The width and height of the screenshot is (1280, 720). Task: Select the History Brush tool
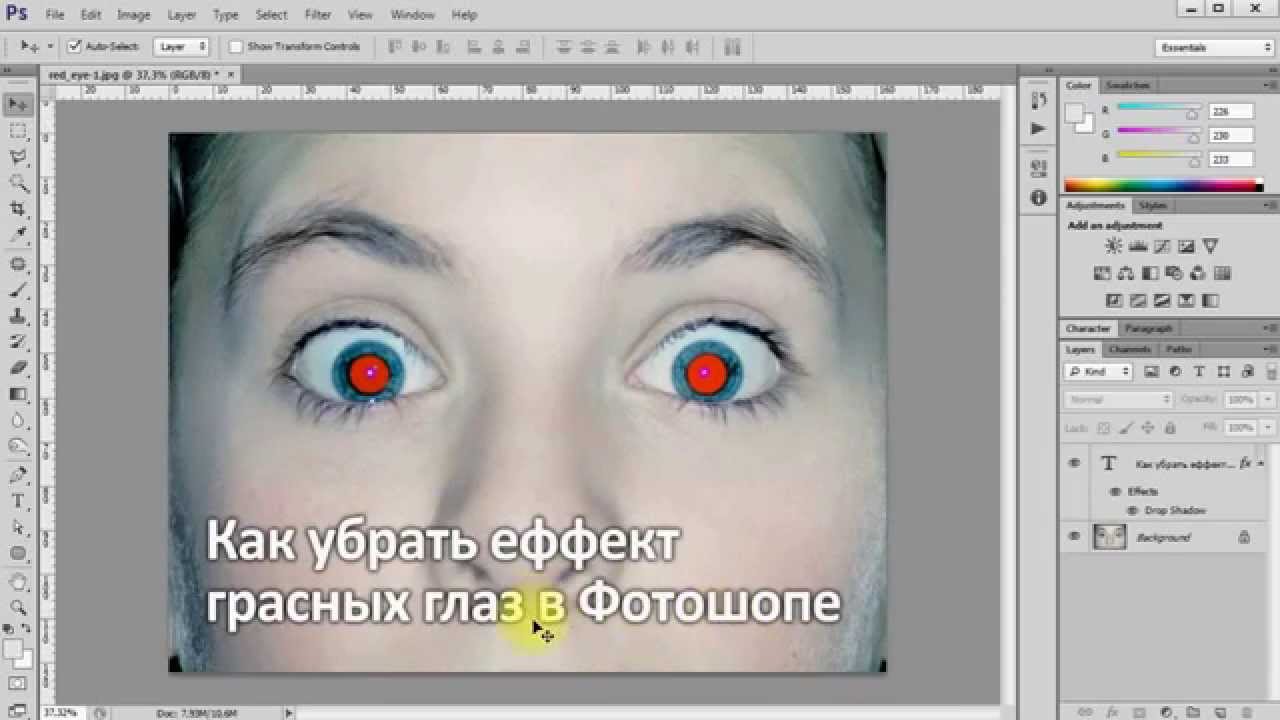18,342
